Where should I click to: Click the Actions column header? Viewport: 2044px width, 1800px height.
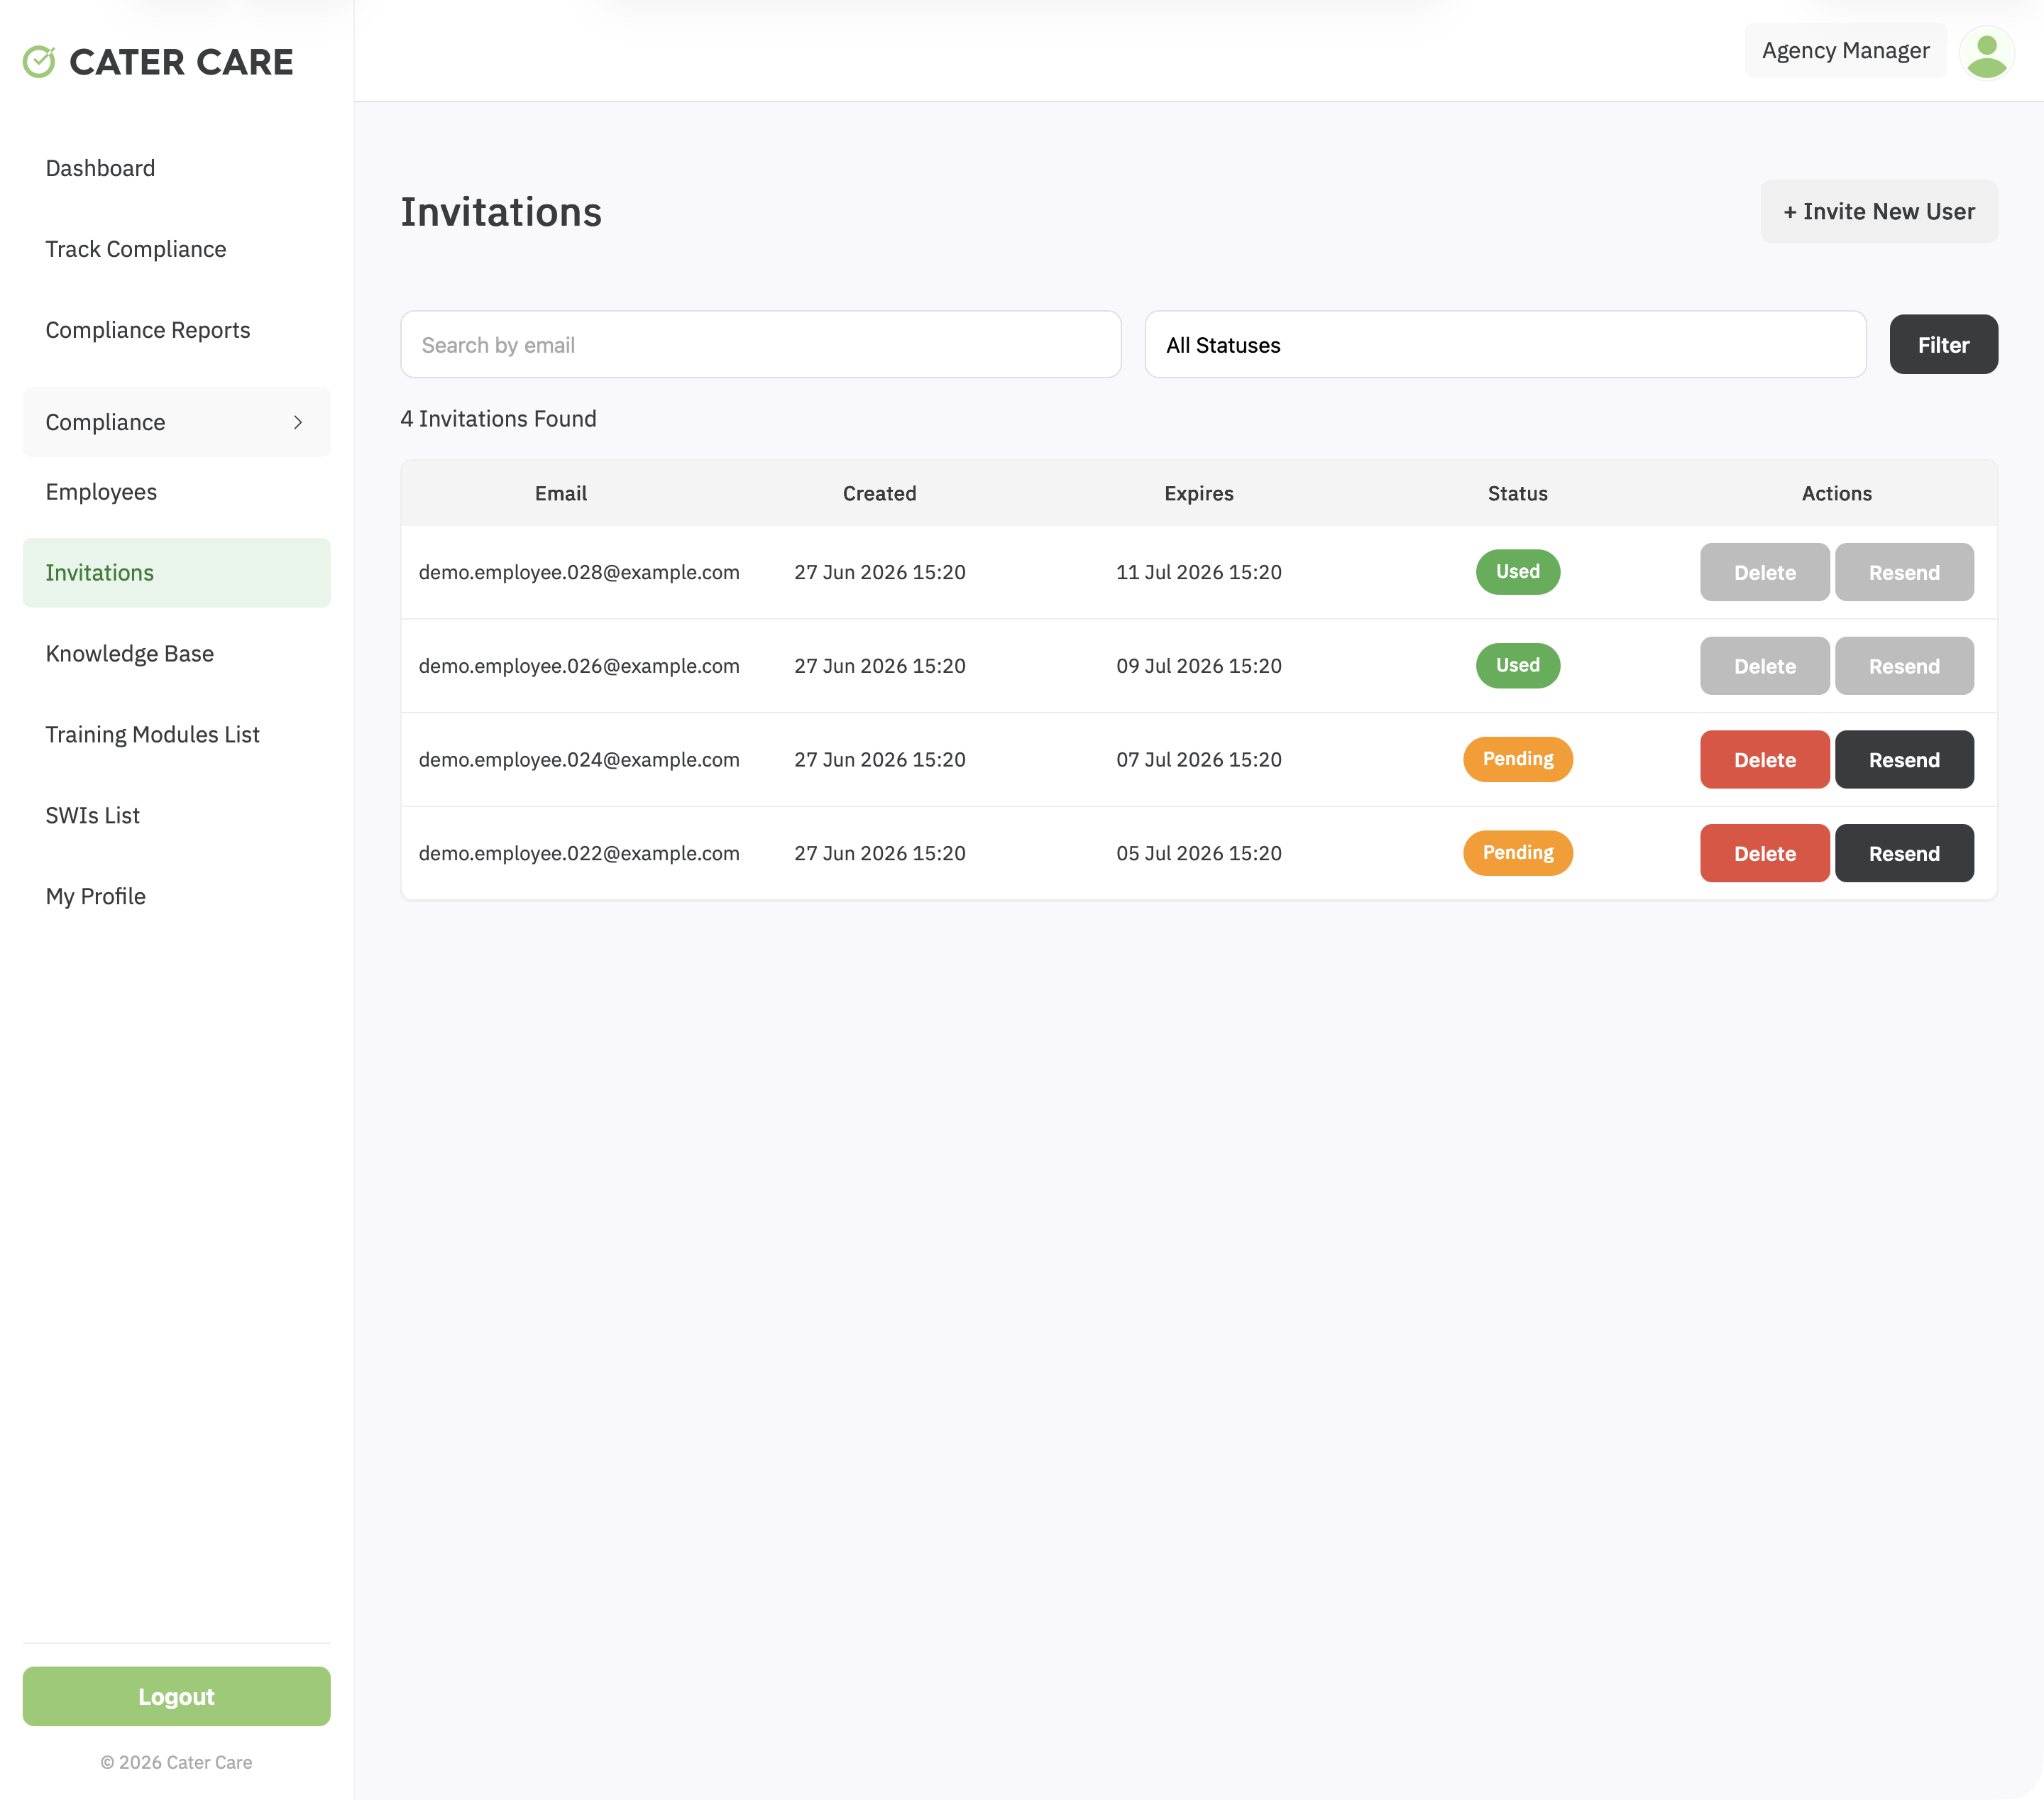[x=1836, y=493]
